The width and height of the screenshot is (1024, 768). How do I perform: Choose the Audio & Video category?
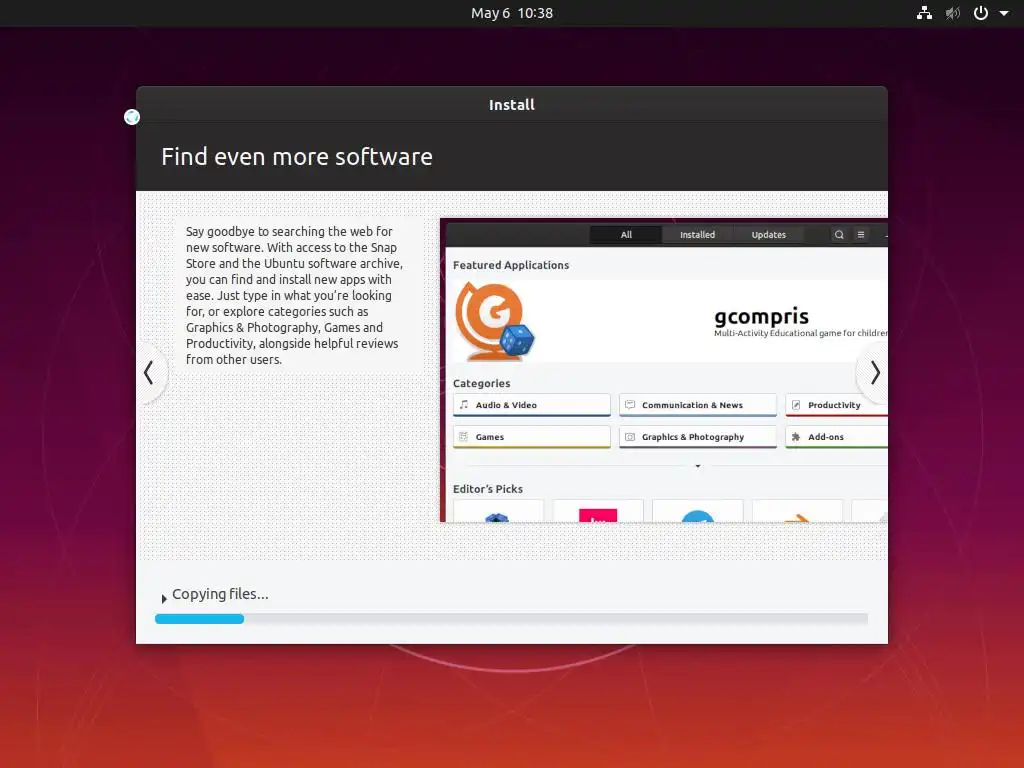point(532,405)
